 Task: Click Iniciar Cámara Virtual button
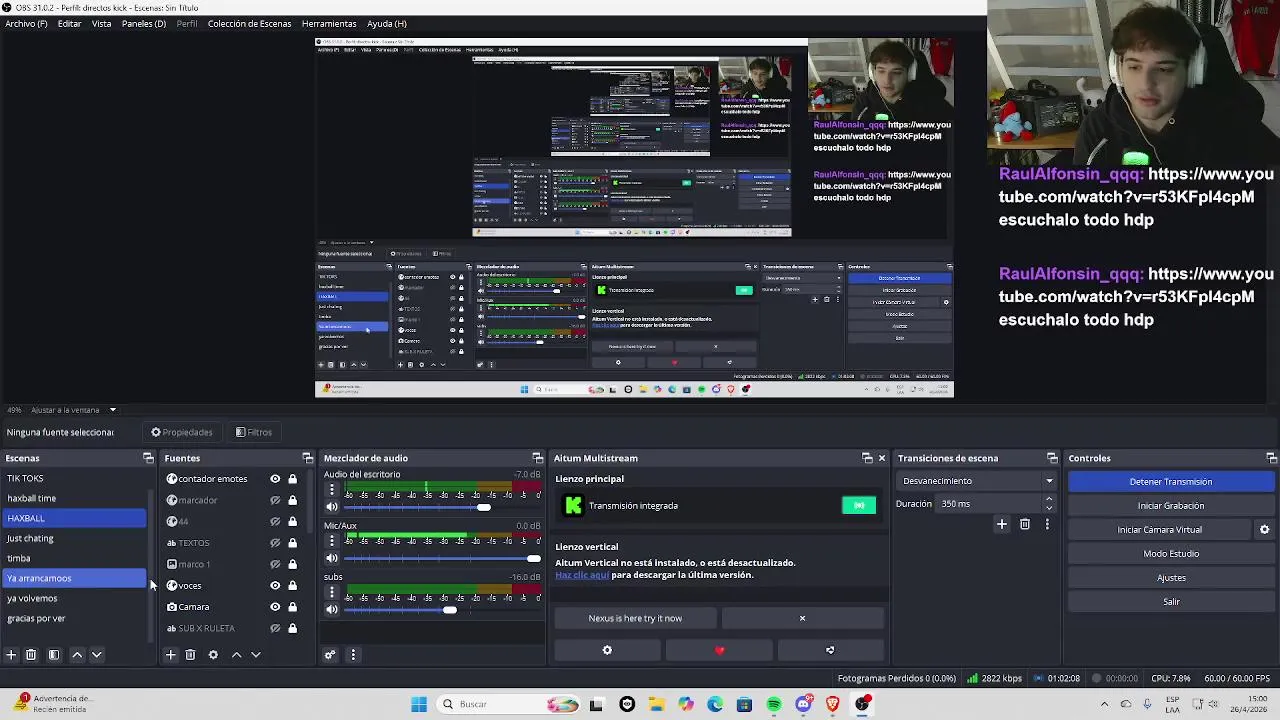(x=1159, y=530)
